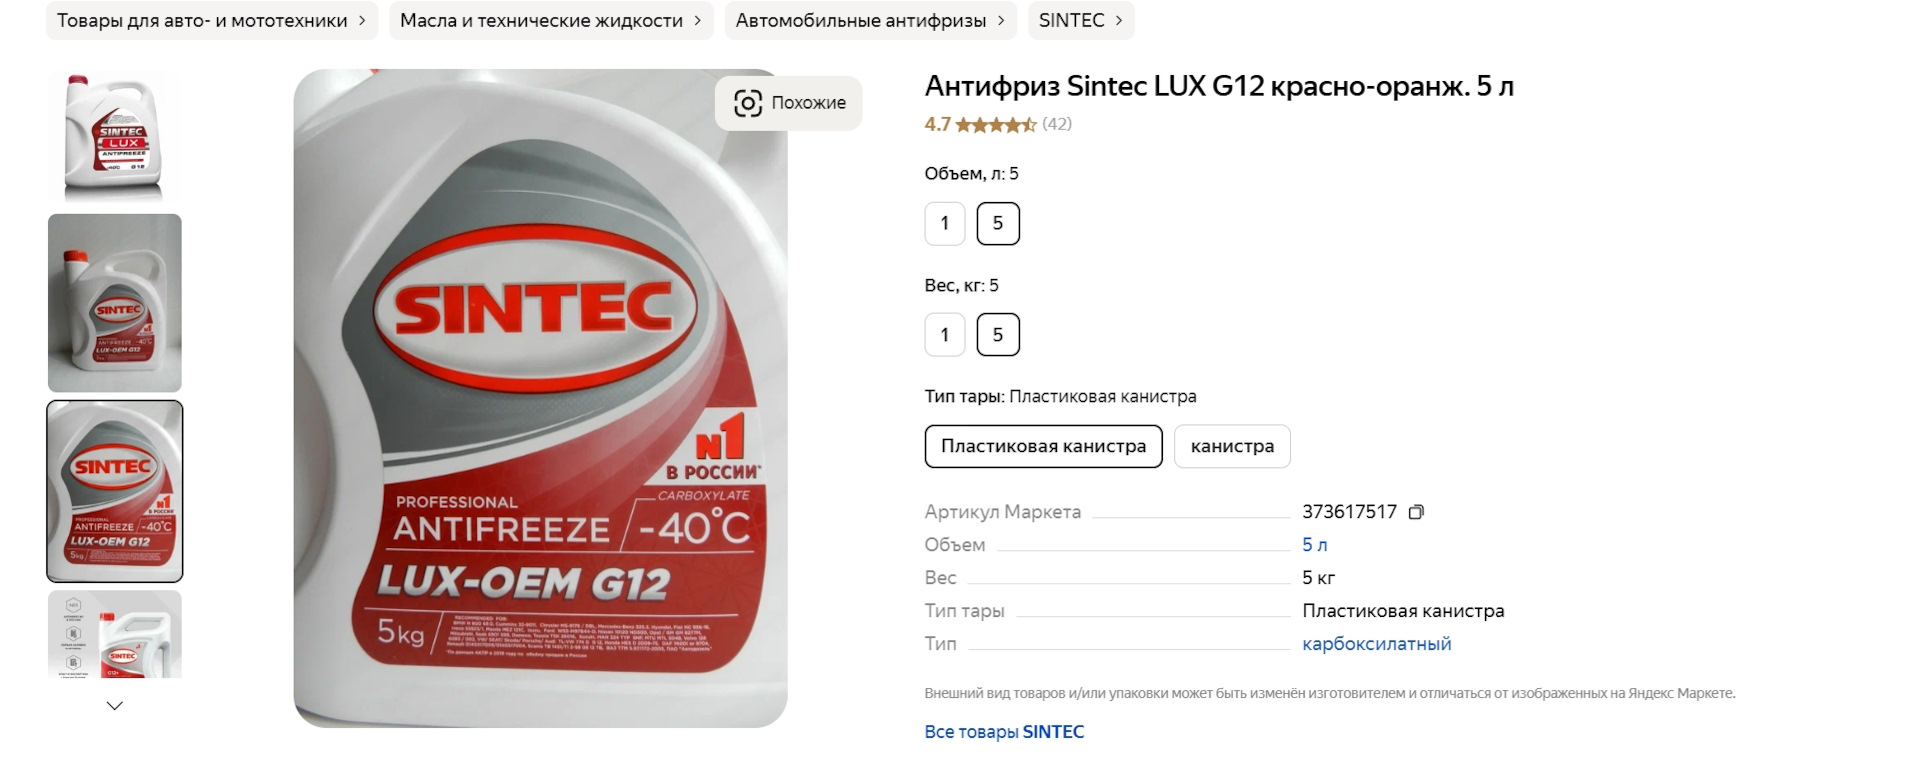Open the 'Все товары SINTEC' link

[1004, 732]
